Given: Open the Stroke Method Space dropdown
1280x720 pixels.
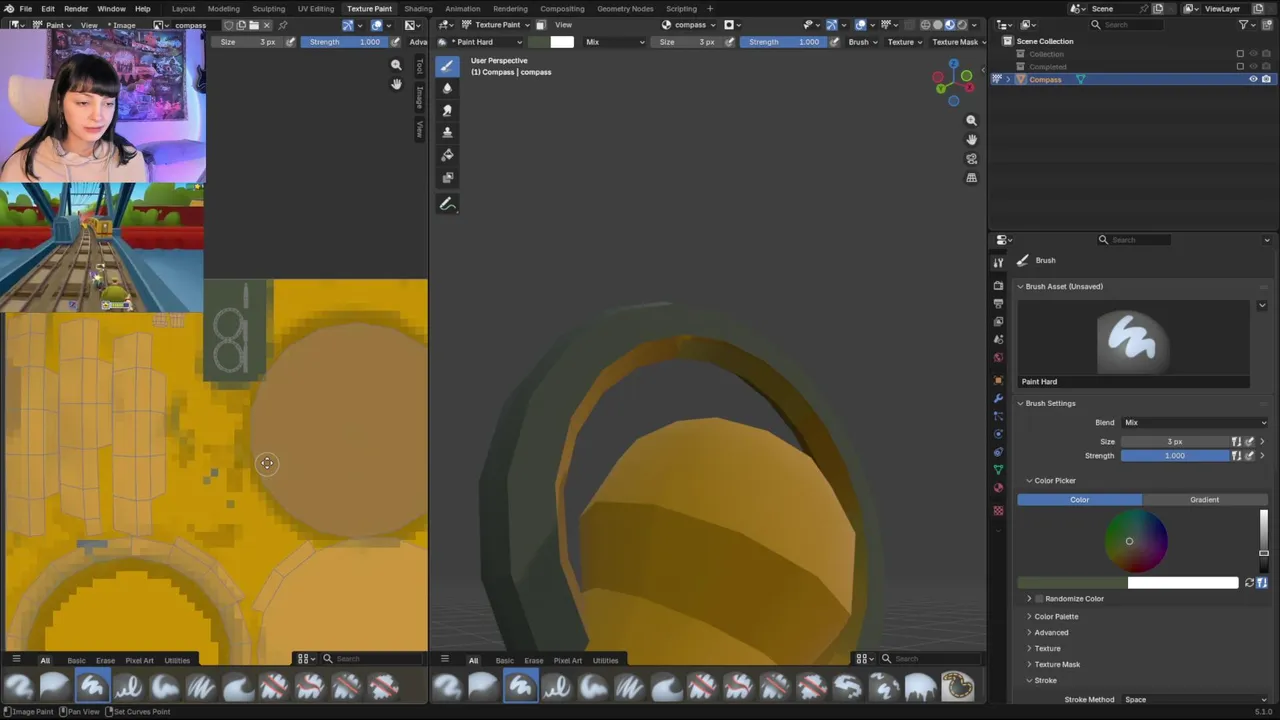Looking at the screenshot, I should tap(1194, 700).
